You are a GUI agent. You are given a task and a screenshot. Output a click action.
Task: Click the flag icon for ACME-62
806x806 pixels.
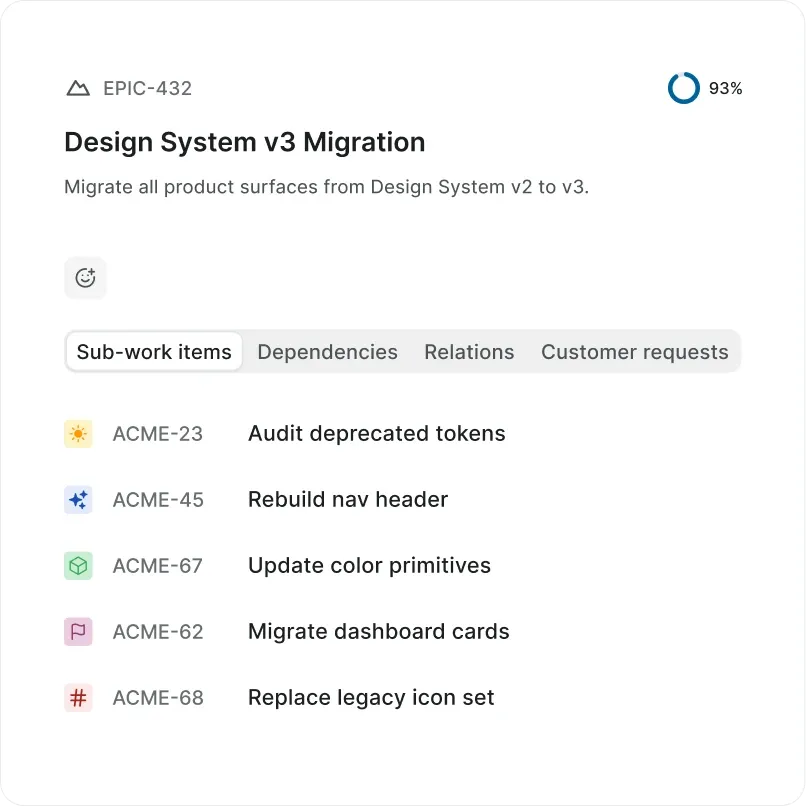click(78, 632)
